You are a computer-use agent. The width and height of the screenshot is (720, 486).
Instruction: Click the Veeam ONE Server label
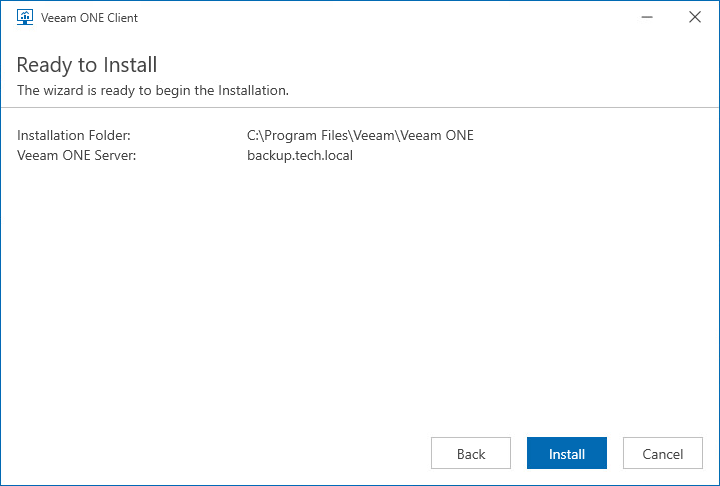77,155
